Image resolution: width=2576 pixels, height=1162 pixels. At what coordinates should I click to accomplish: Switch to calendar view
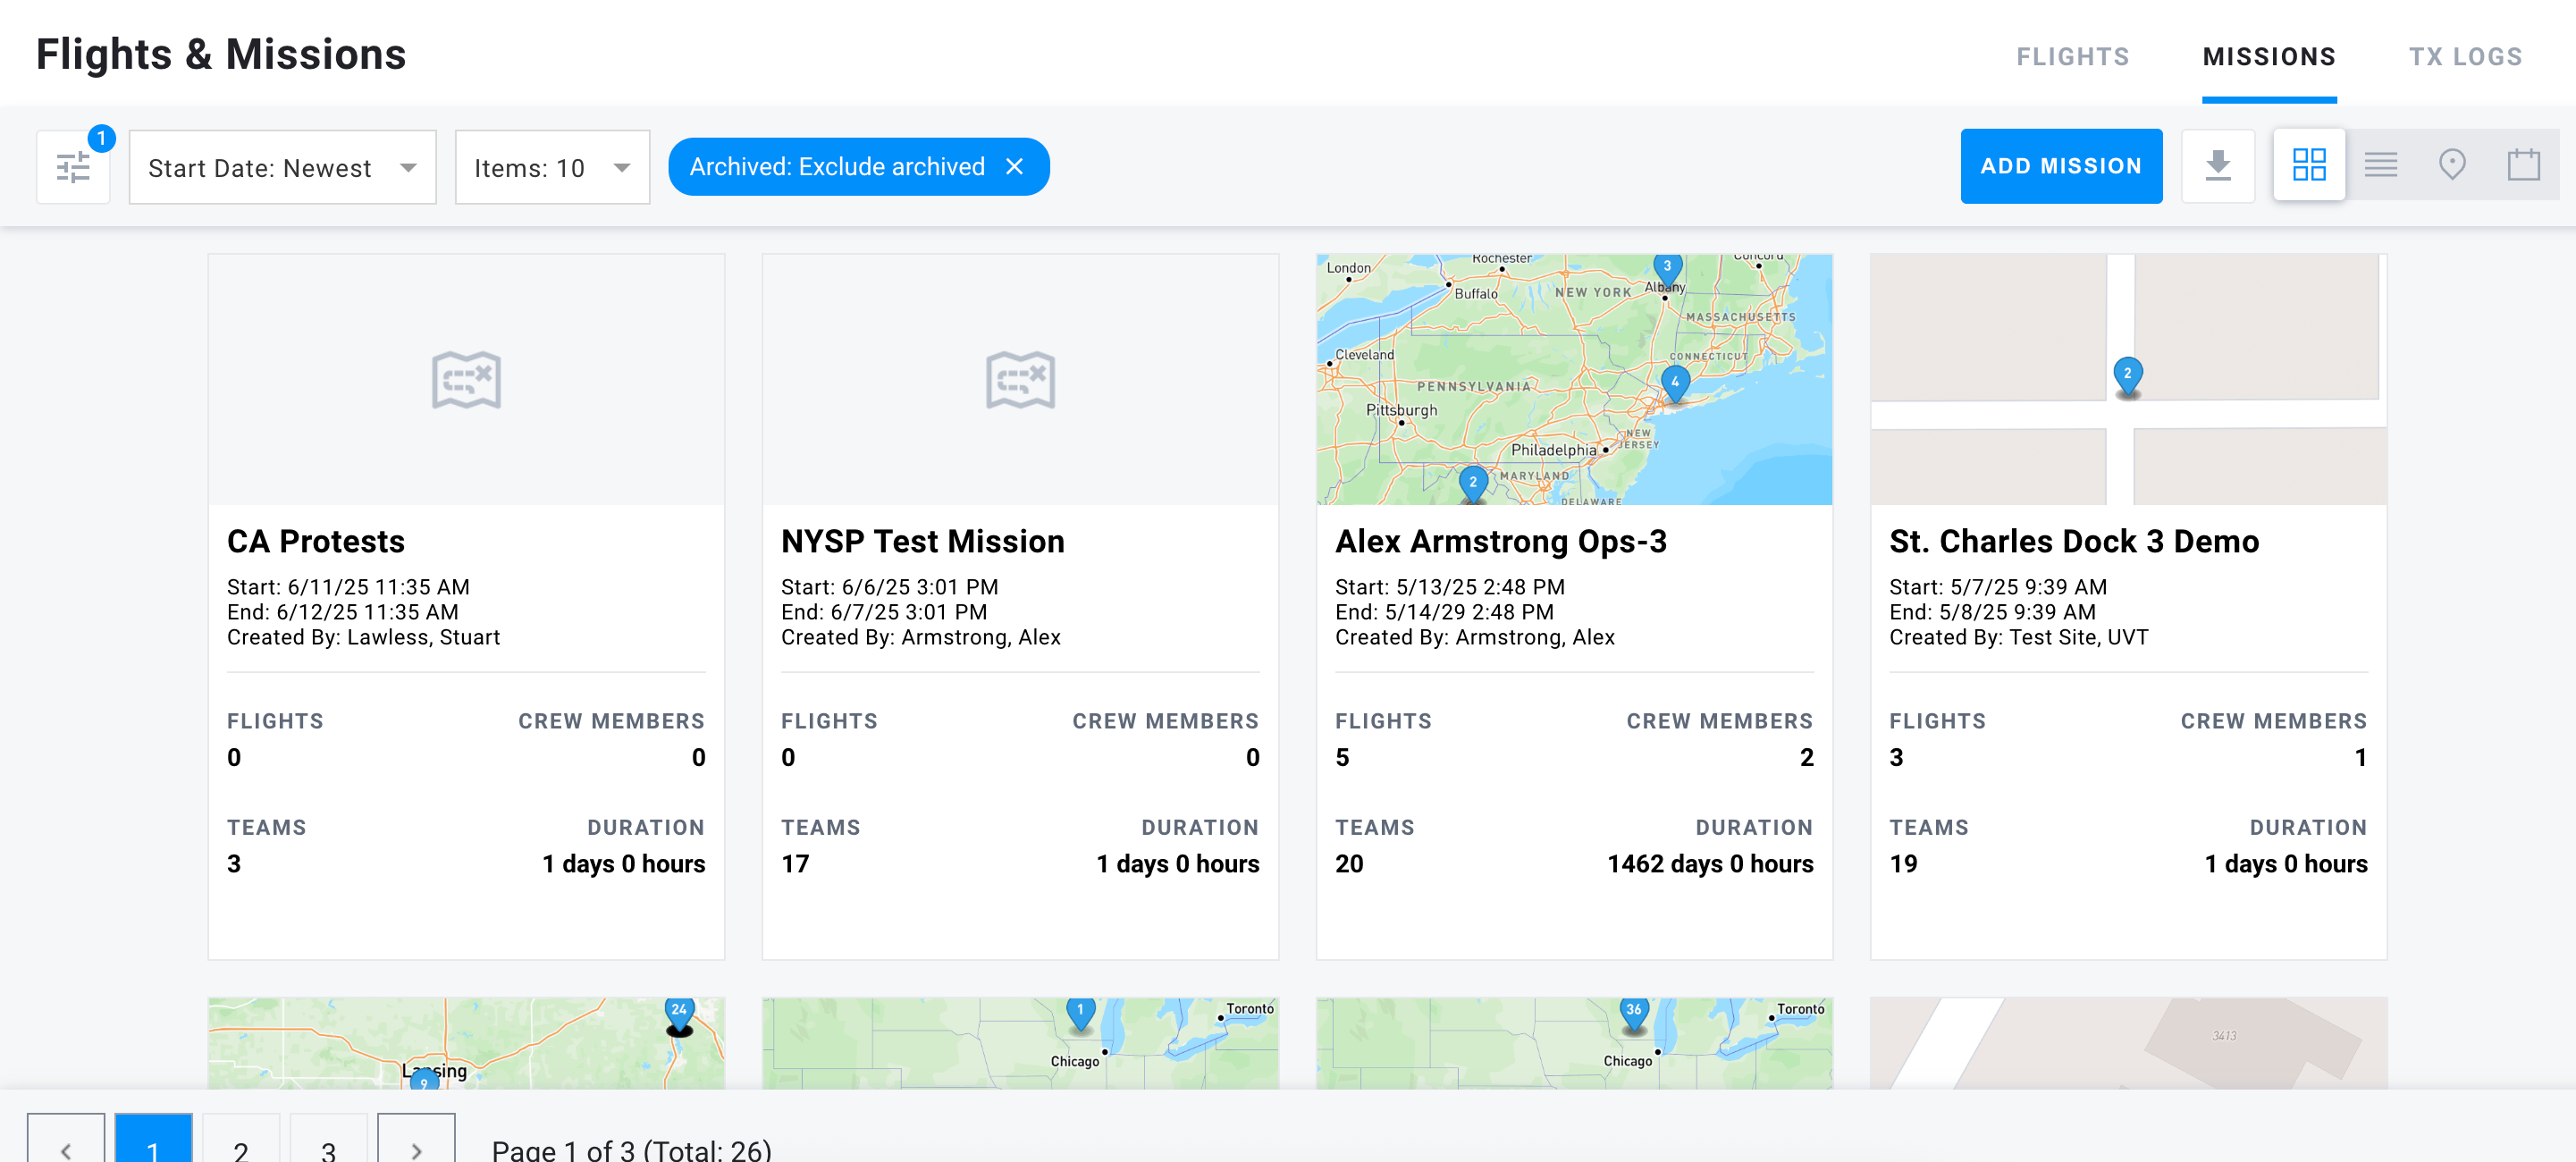coord(2523,165)
